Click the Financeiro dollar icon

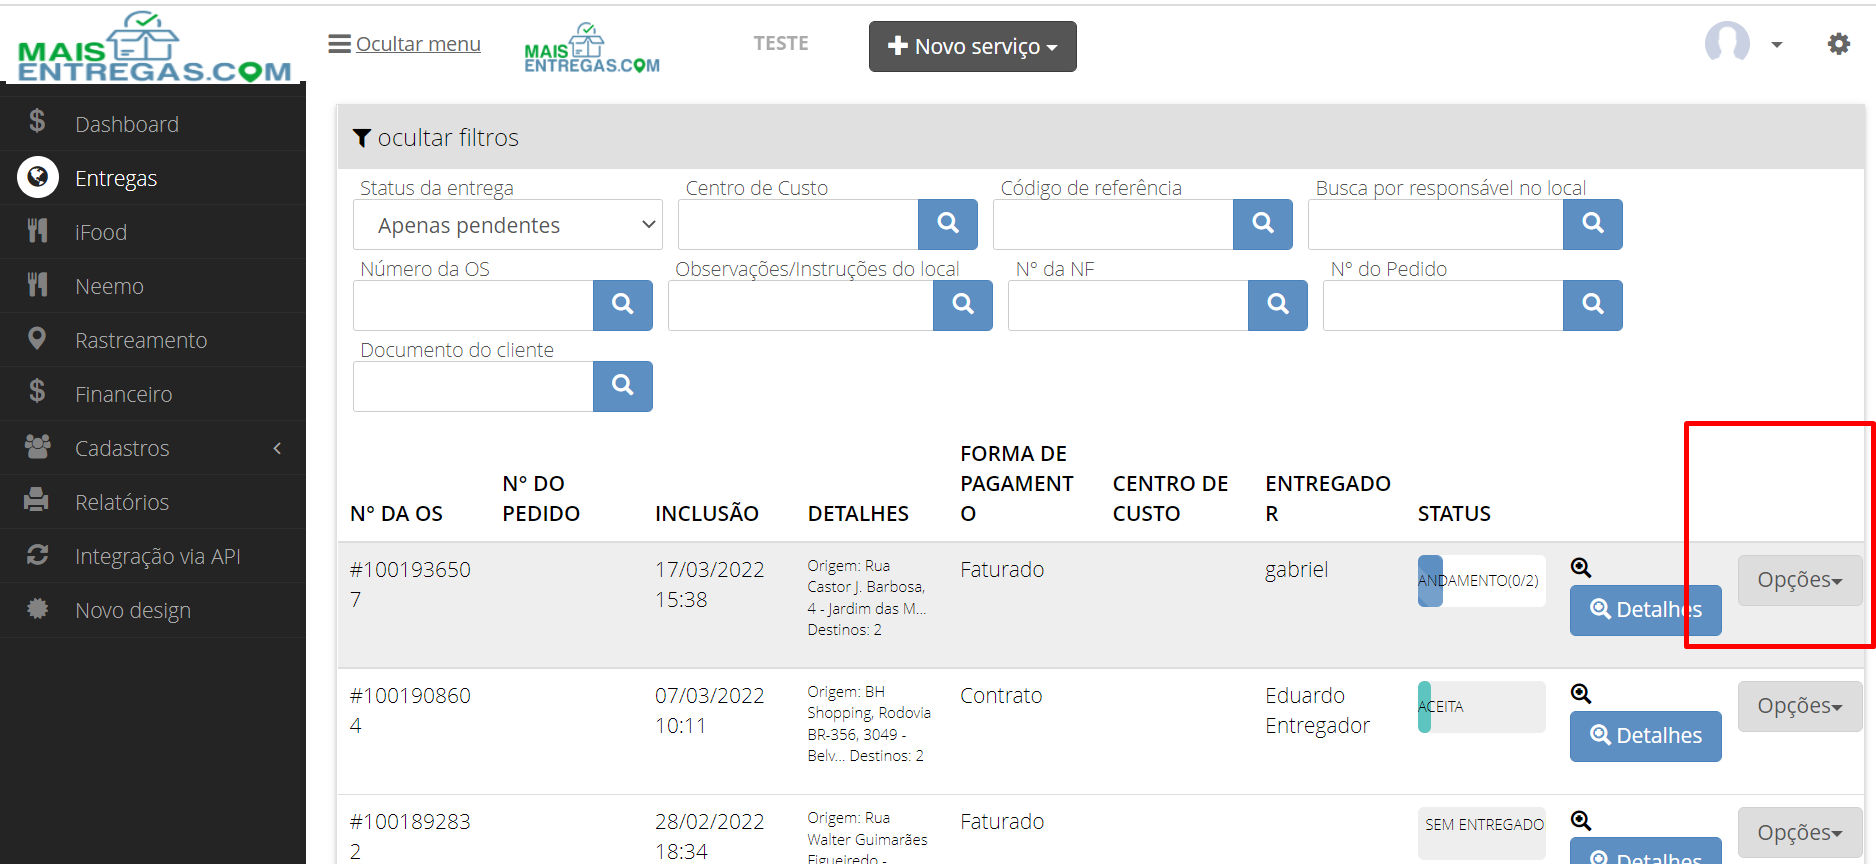[37, 391]
